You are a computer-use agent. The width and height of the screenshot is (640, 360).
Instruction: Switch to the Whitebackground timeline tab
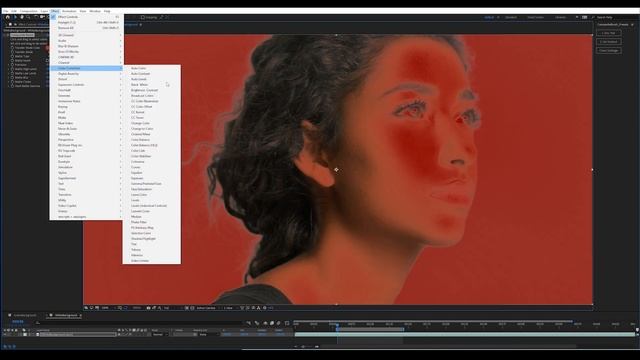tap(65, 316)
